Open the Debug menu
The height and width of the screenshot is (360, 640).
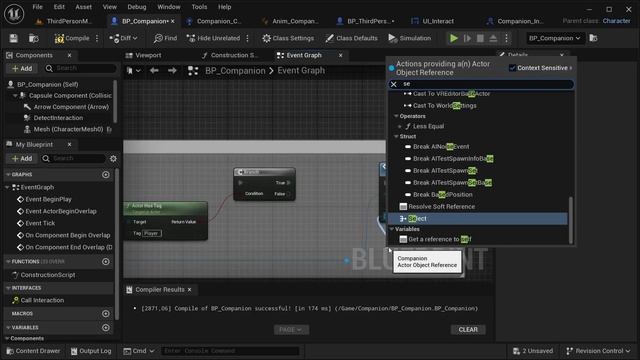pyautogui.click(x=137, y=7)
